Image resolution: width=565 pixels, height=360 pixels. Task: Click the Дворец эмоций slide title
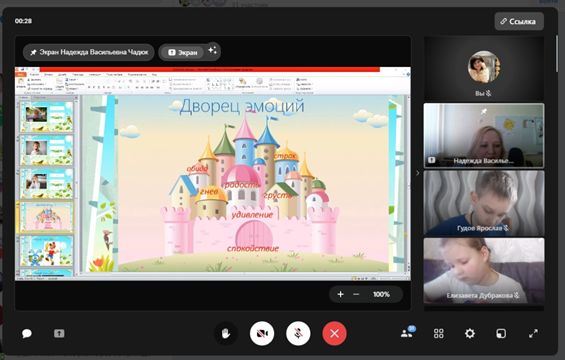[242, 106]
